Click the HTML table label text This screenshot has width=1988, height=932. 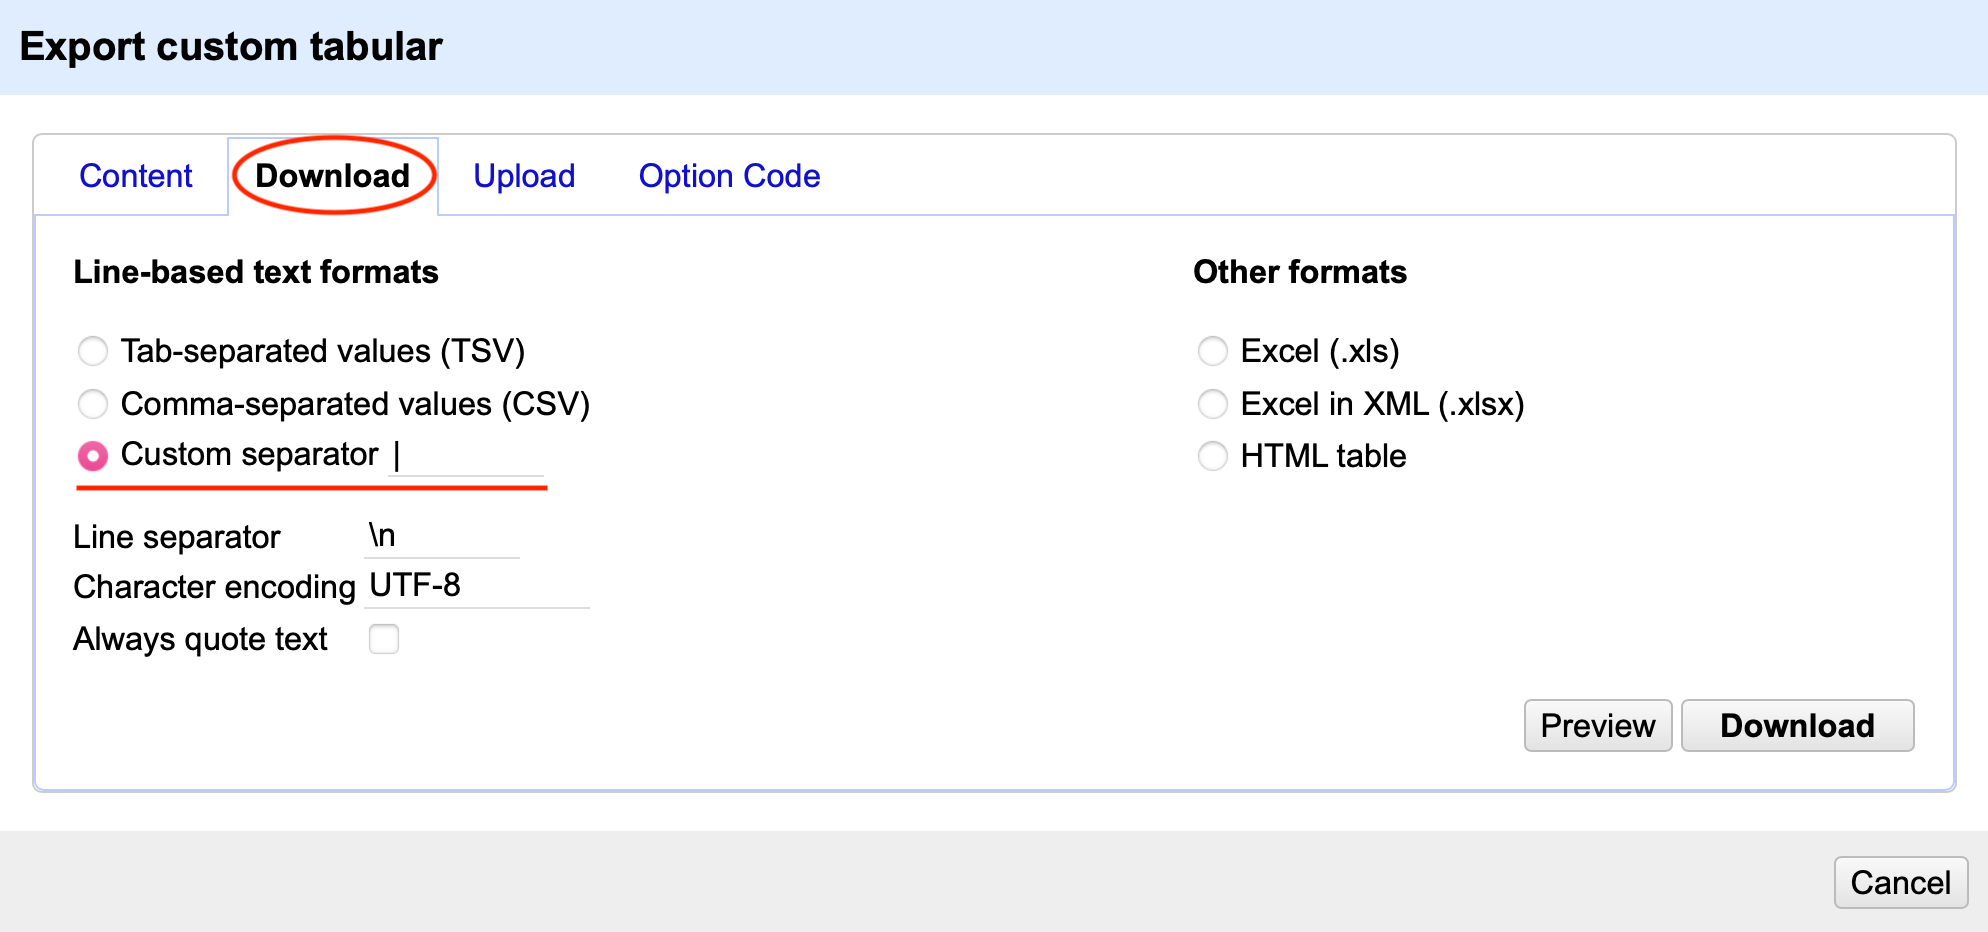click(x=1323, y=456)
